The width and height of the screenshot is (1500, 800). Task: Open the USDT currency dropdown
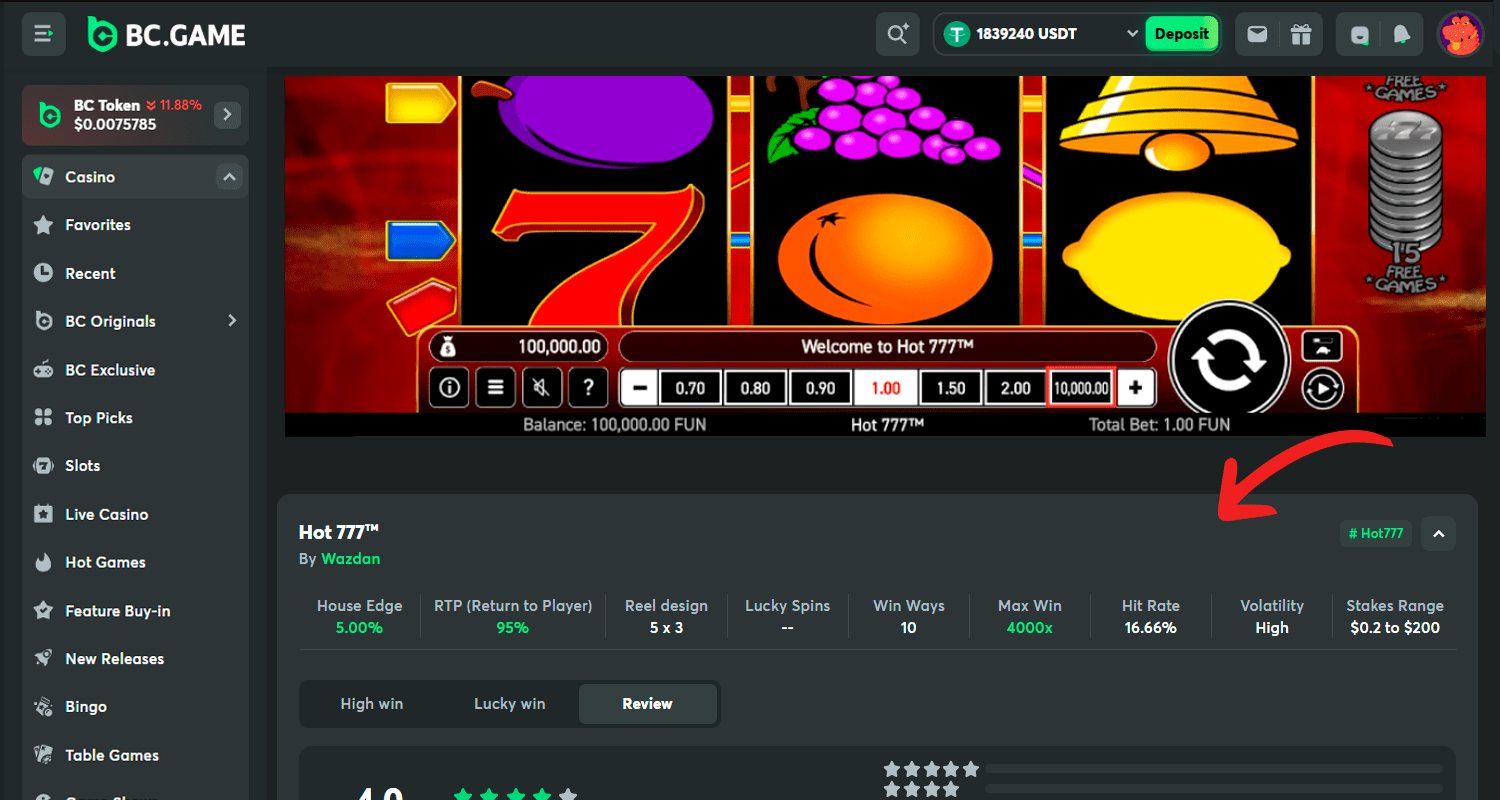tap(1041, 34)
